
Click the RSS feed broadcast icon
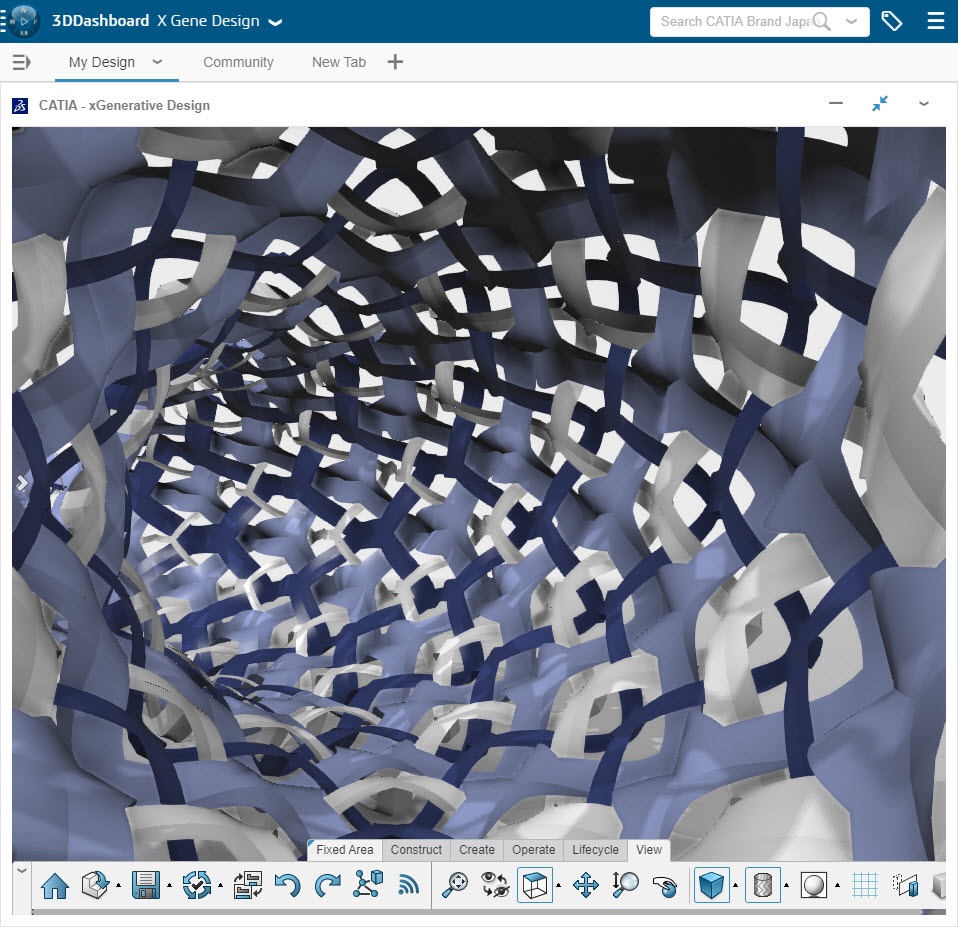point(408,885)
